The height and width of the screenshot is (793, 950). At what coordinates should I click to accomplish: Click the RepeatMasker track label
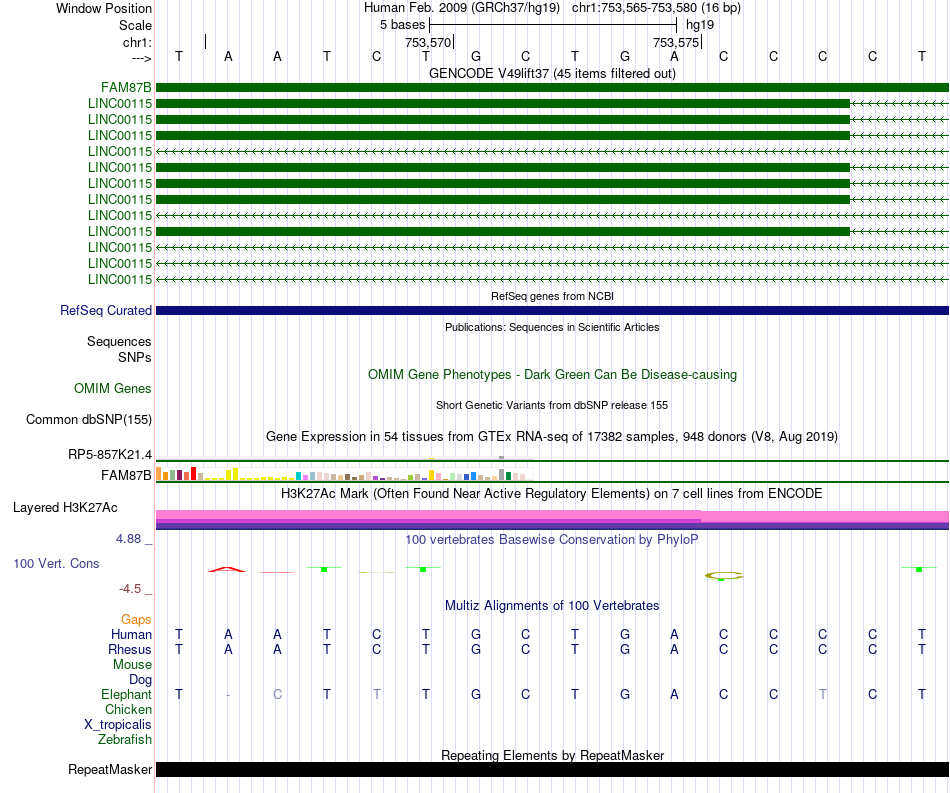110,769
